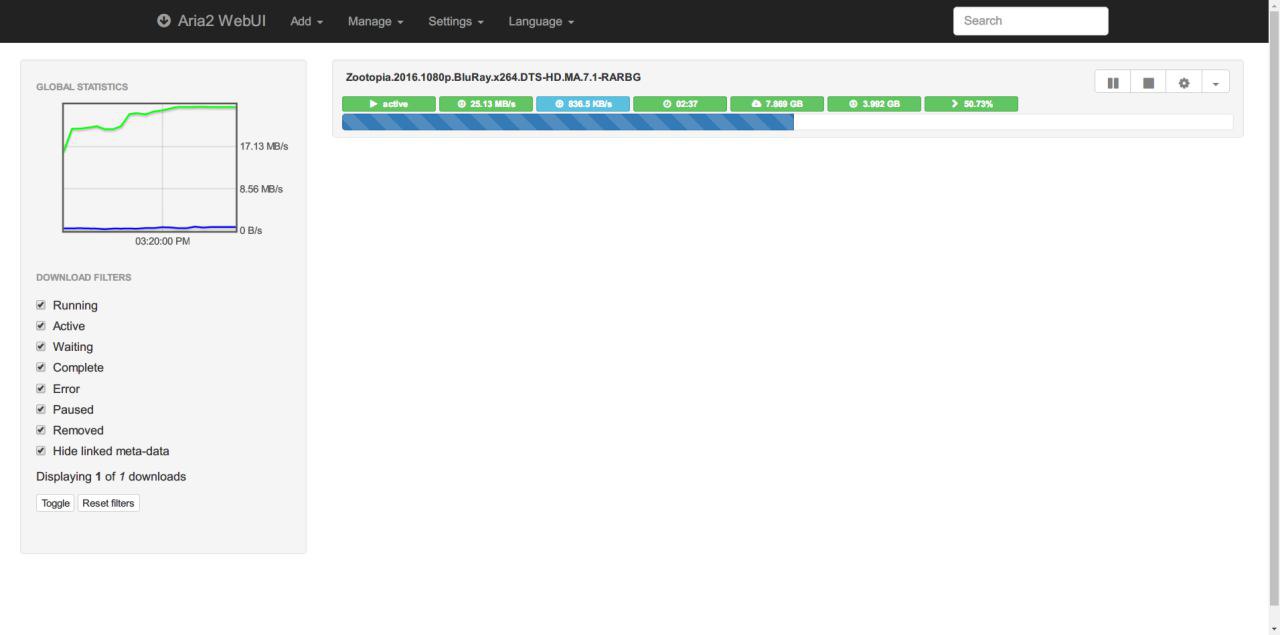Click the 3.992 GB downloaded badge

(874, 104)
